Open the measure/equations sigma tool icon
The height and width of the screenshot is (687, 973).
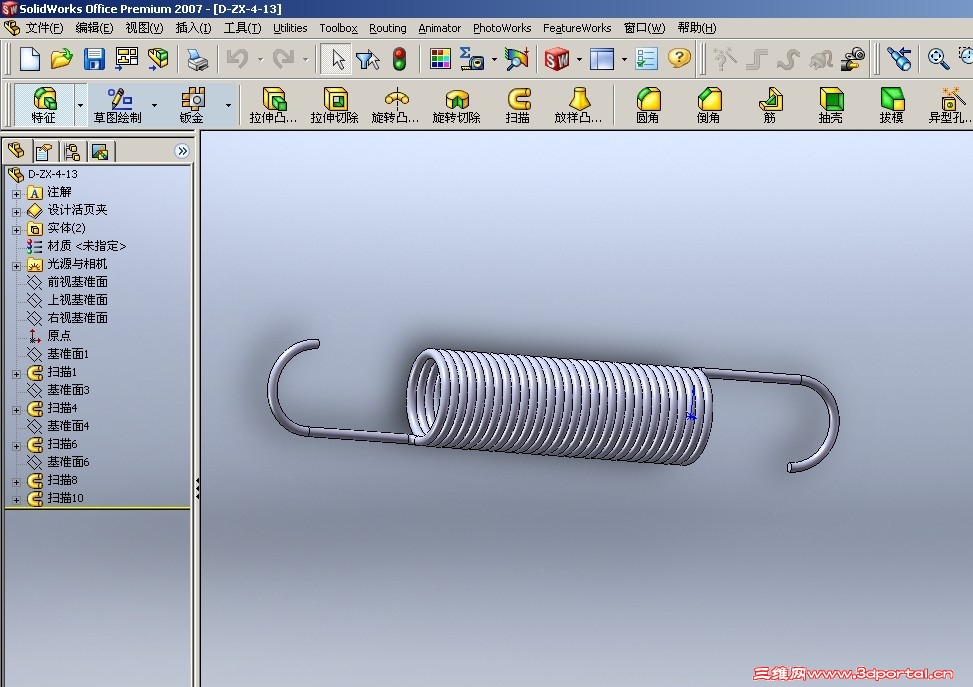tap(472, 60)
